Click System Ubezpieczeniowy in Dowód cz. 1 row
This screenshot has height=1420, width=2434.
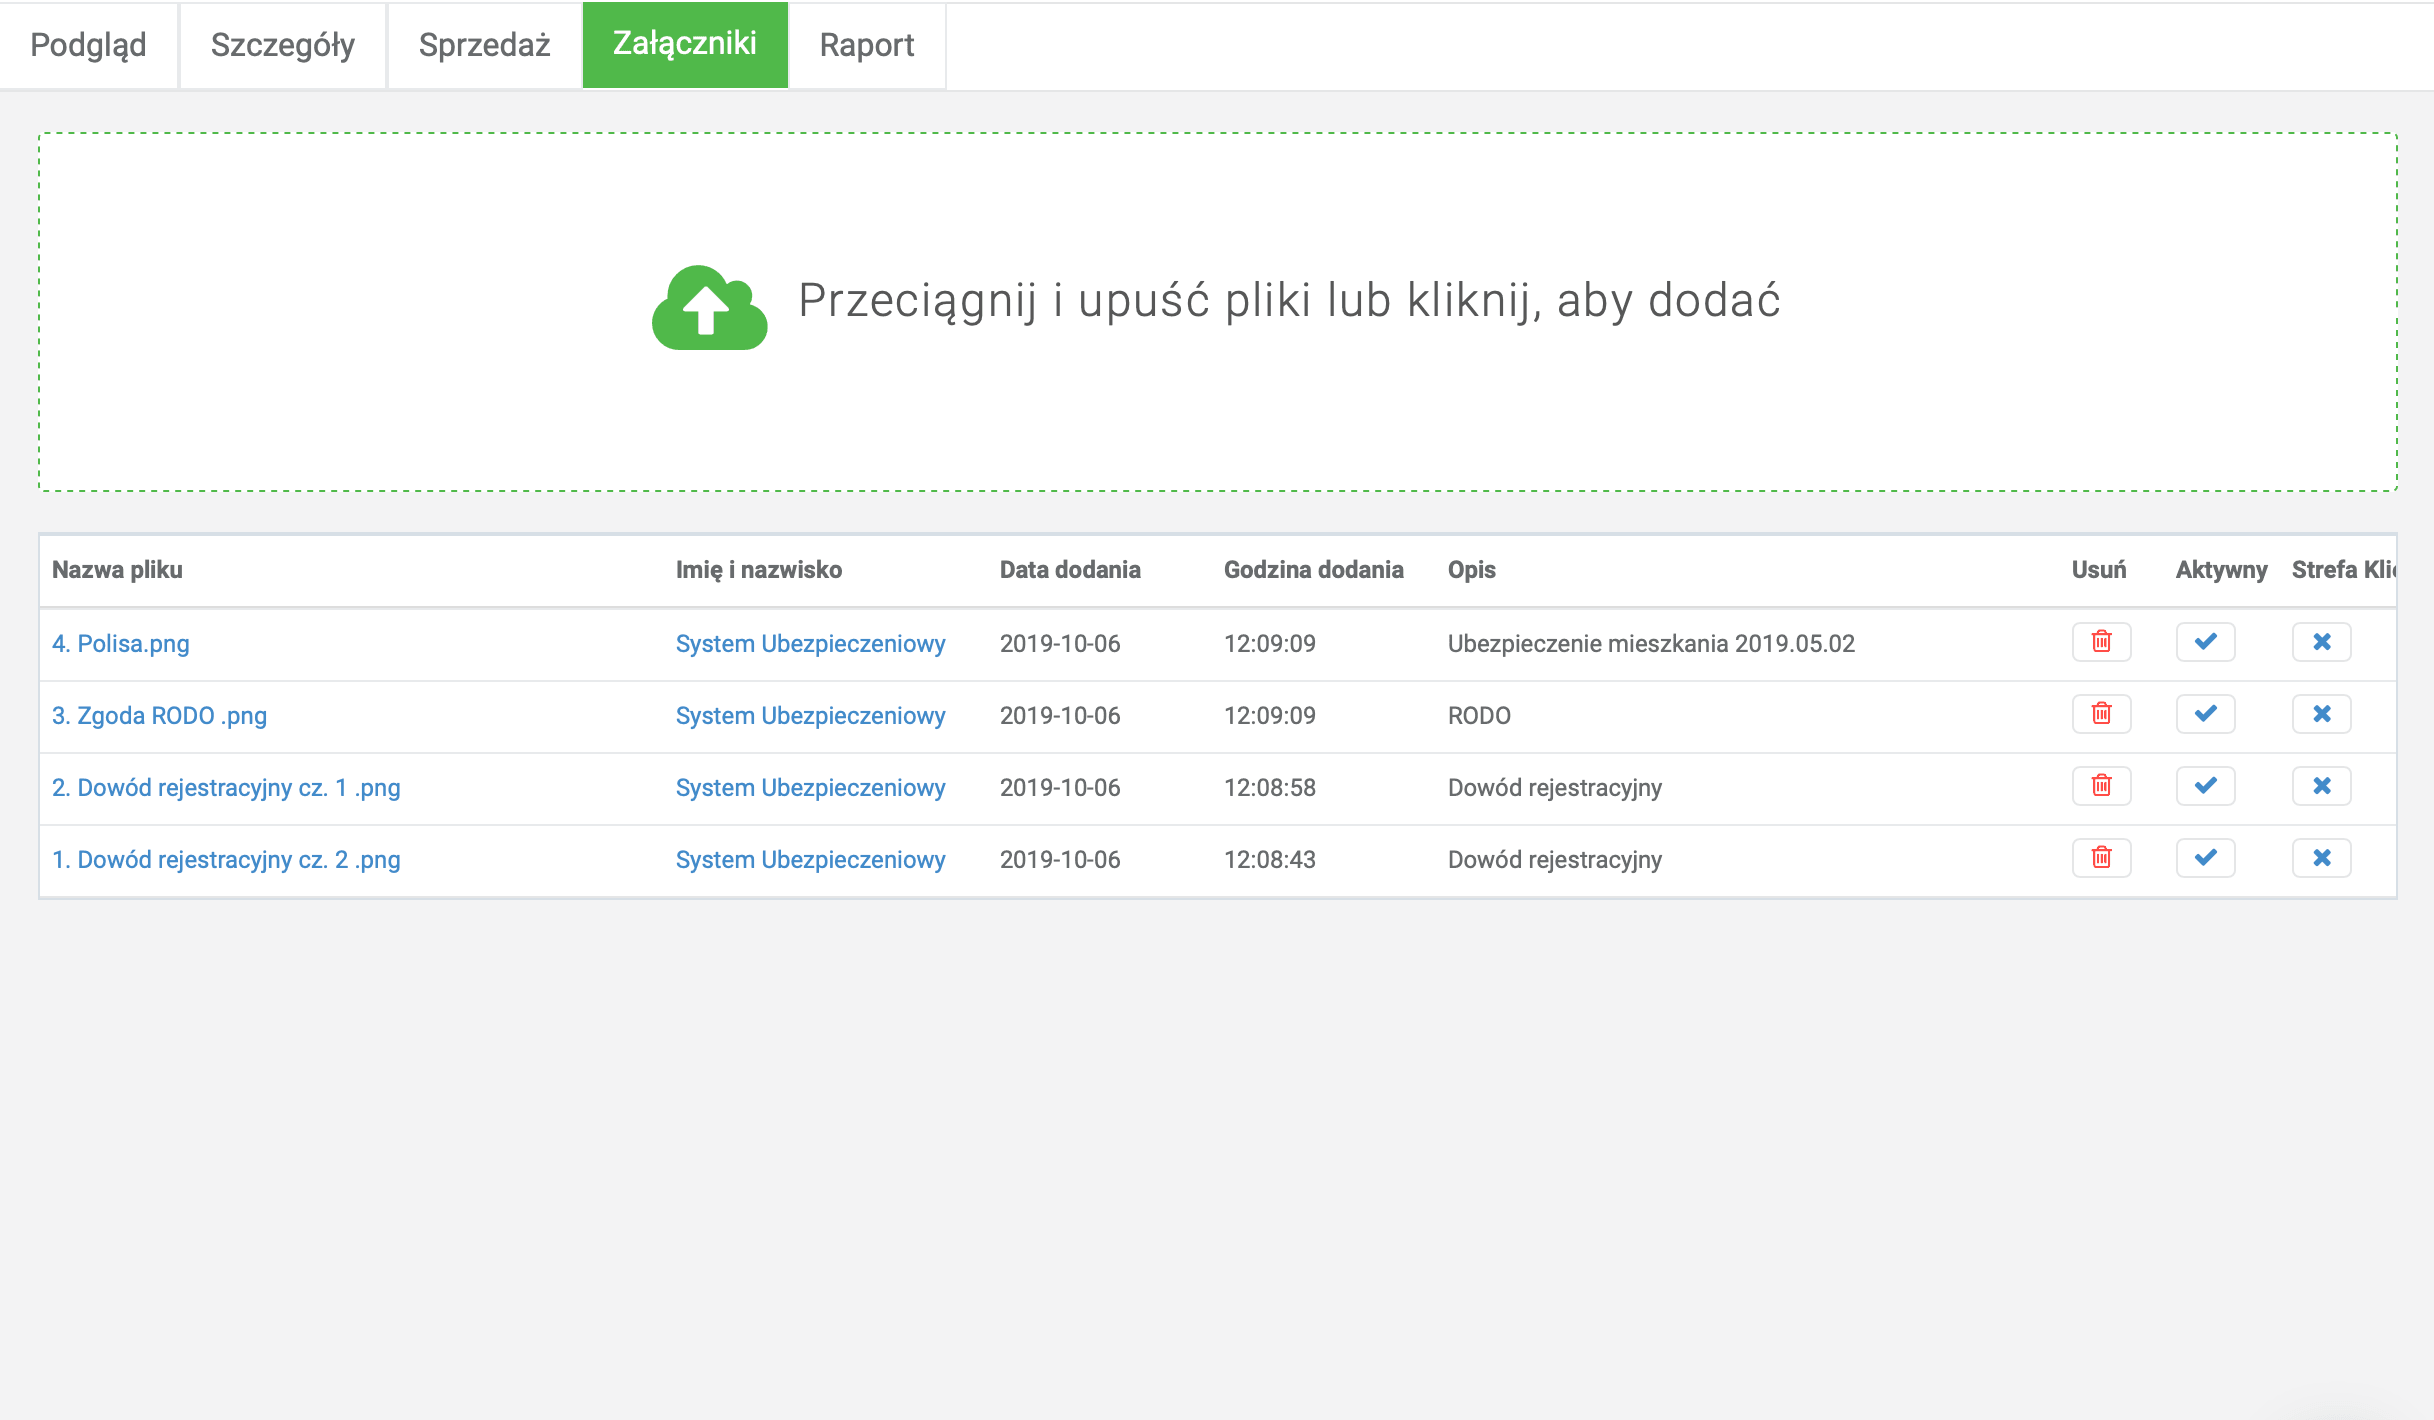[x=810, y=787]
